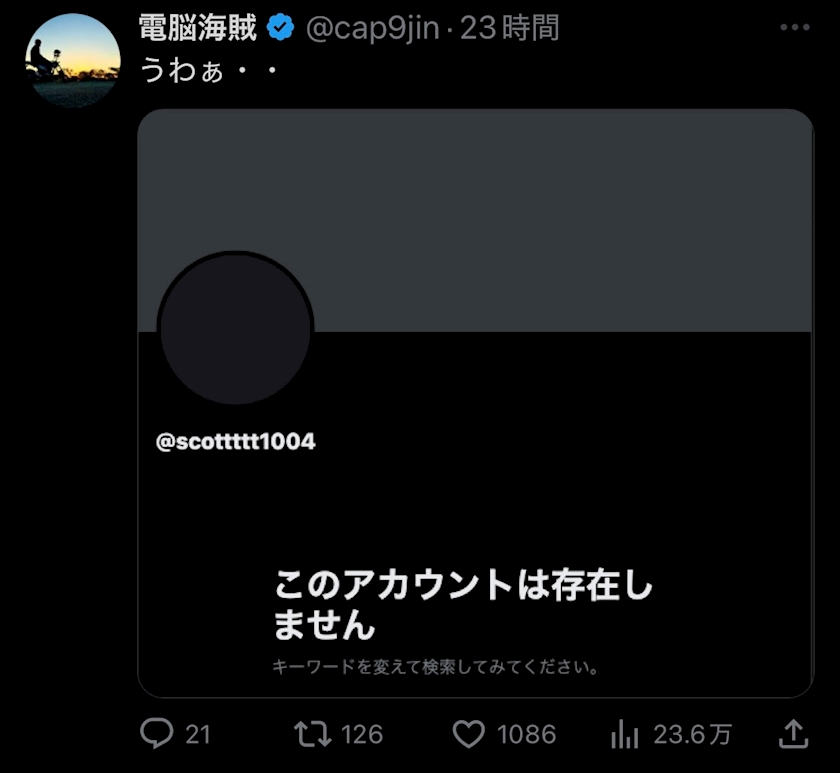Open the @cap9jin handle link

[x=371, y=29]
